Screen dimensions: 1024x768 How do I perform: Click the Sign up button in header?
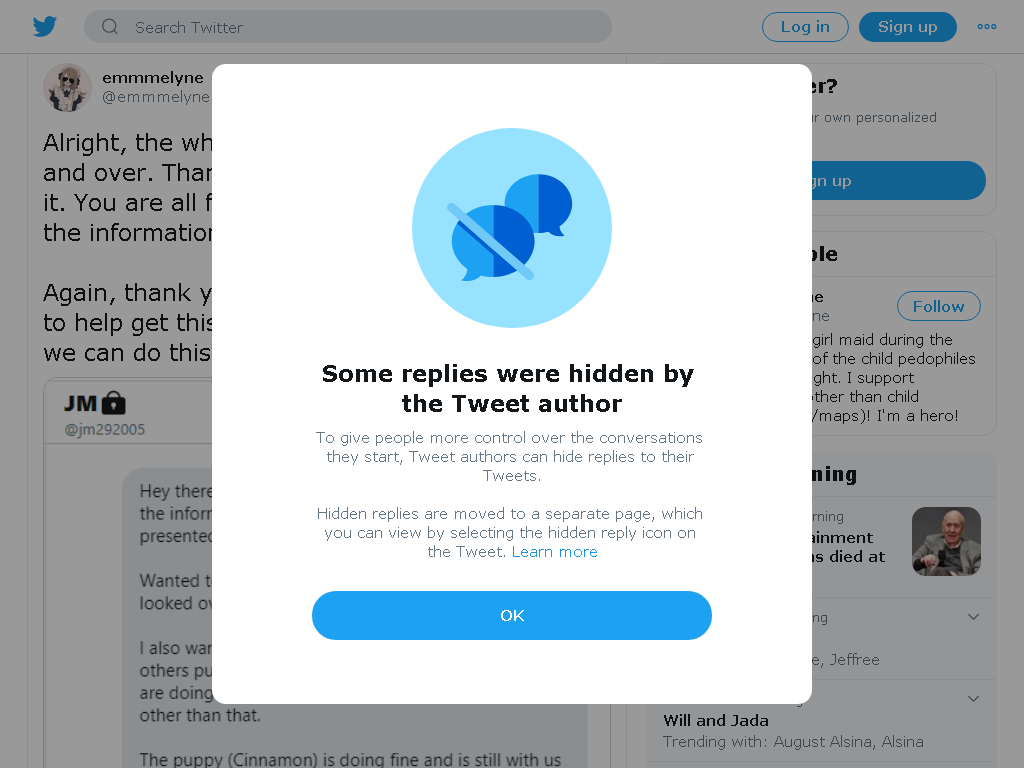907,27
